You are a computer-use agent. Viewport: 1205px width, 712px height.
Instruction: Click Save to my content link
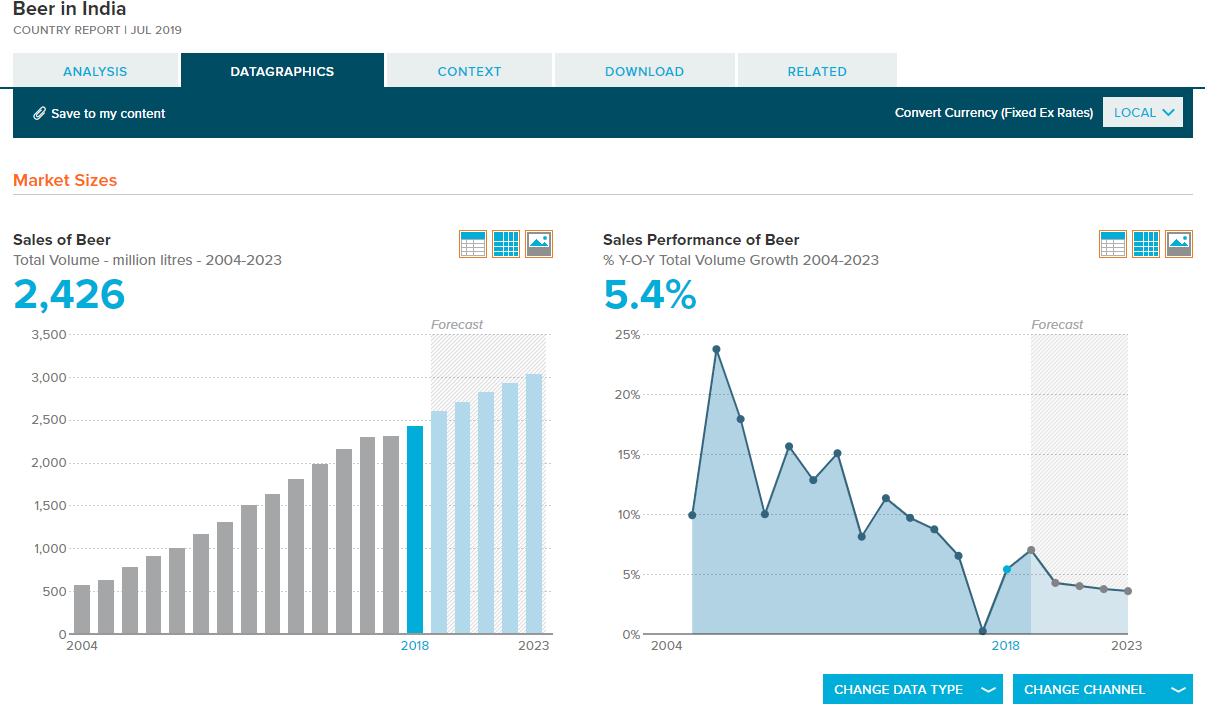pos(108,114)
